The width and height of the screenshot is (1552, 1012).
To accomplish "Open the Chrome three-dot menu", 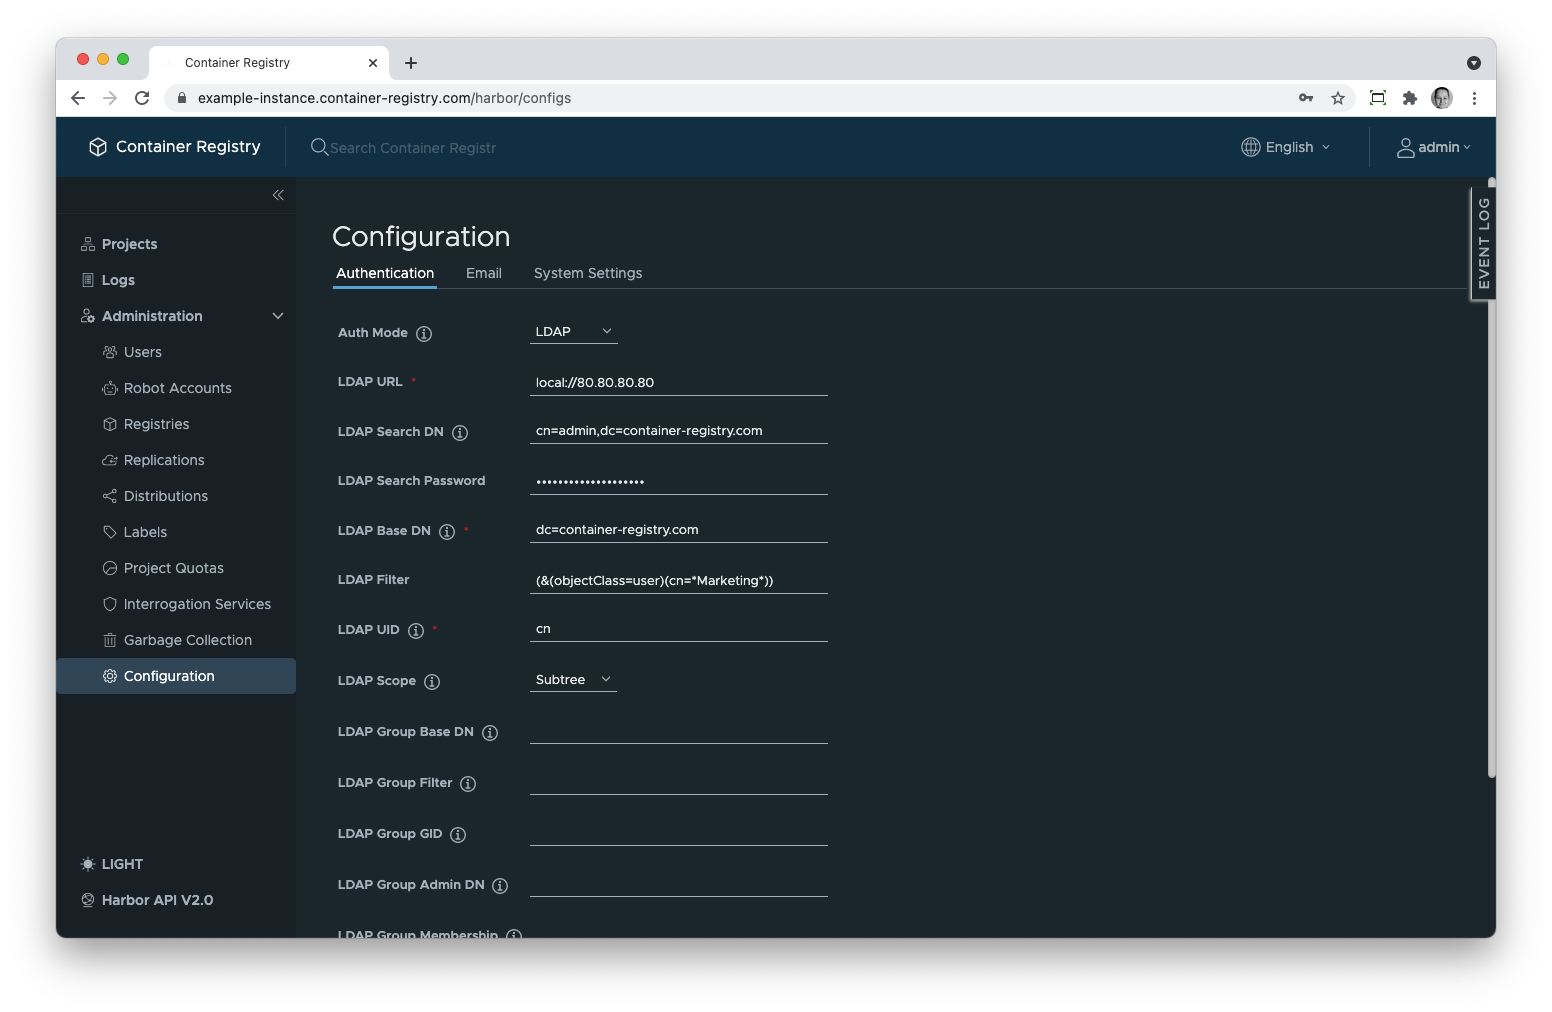I will pyautogui.click(x=1474, y=98).
